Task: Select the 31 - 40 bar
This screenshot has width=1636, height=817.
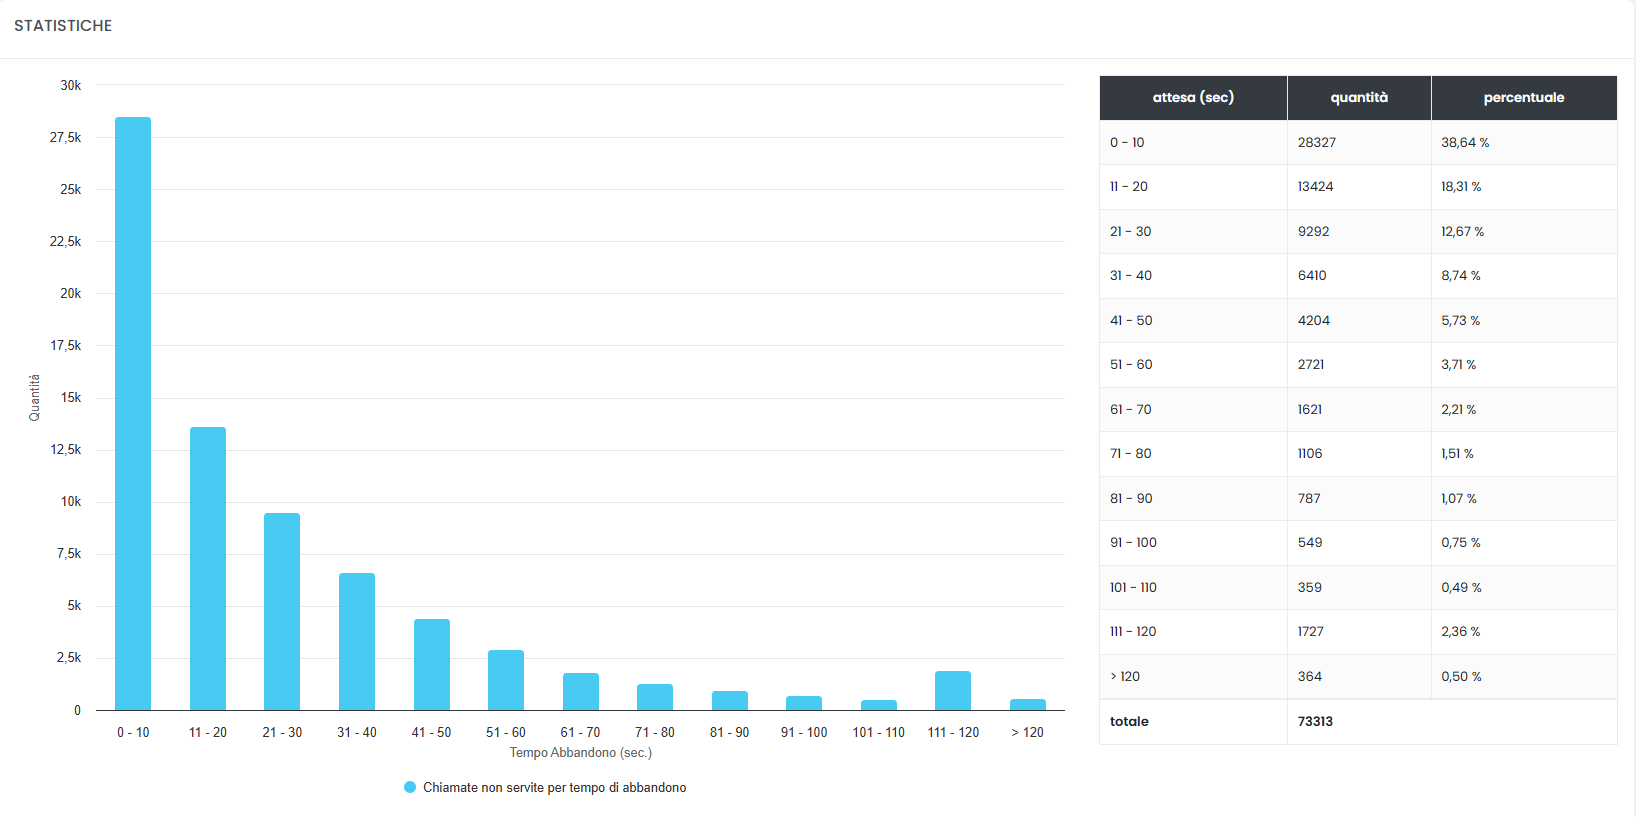Action: click(x=357, y=641)
